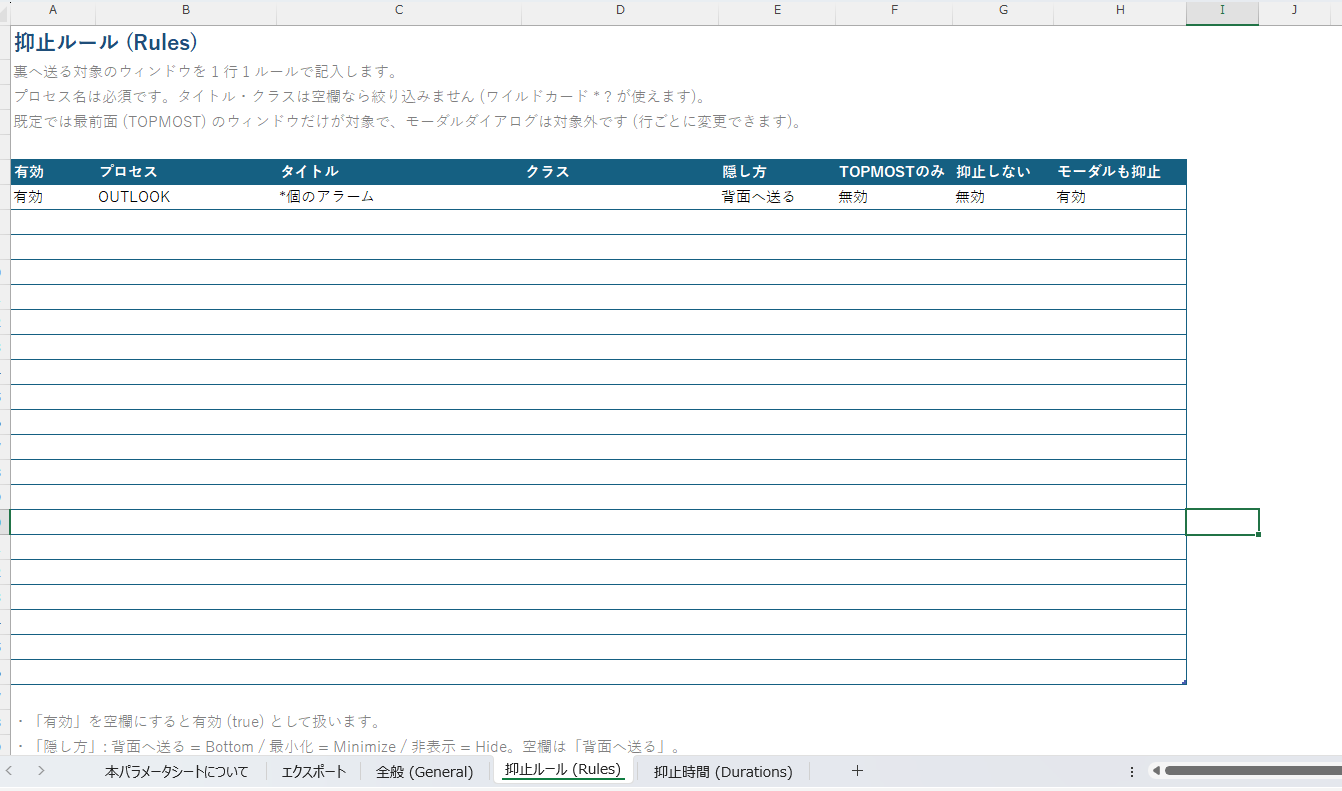1342x791 pixels.
Task: Open sheet tab options three-dot icon
Action: click(x=1132, y=771)
